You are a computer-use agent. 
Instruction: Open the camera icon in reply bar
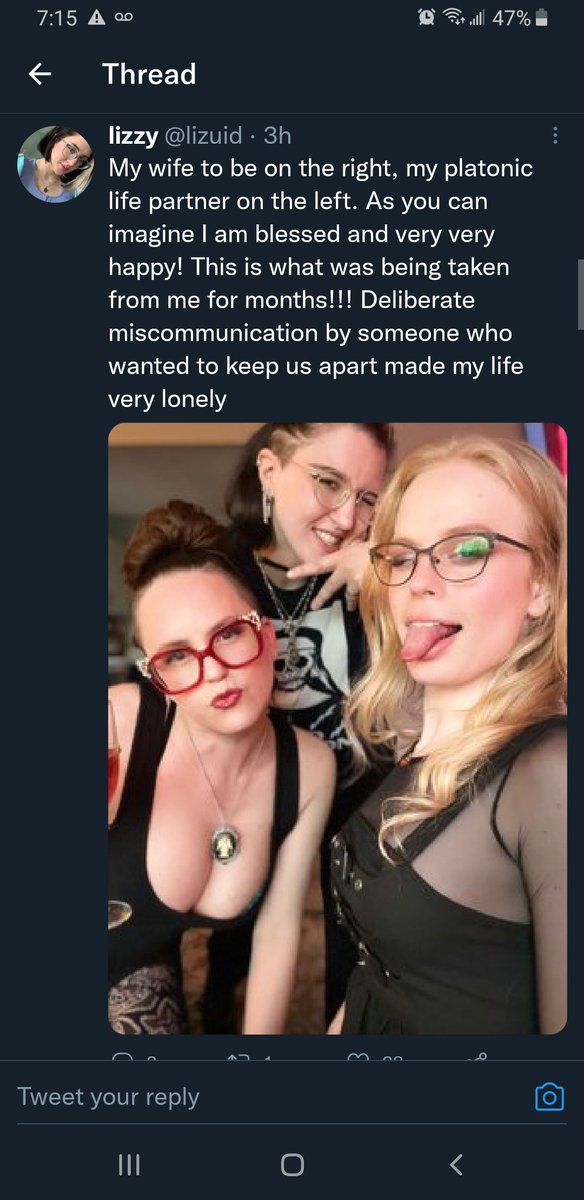click(x=549, y=1096)
